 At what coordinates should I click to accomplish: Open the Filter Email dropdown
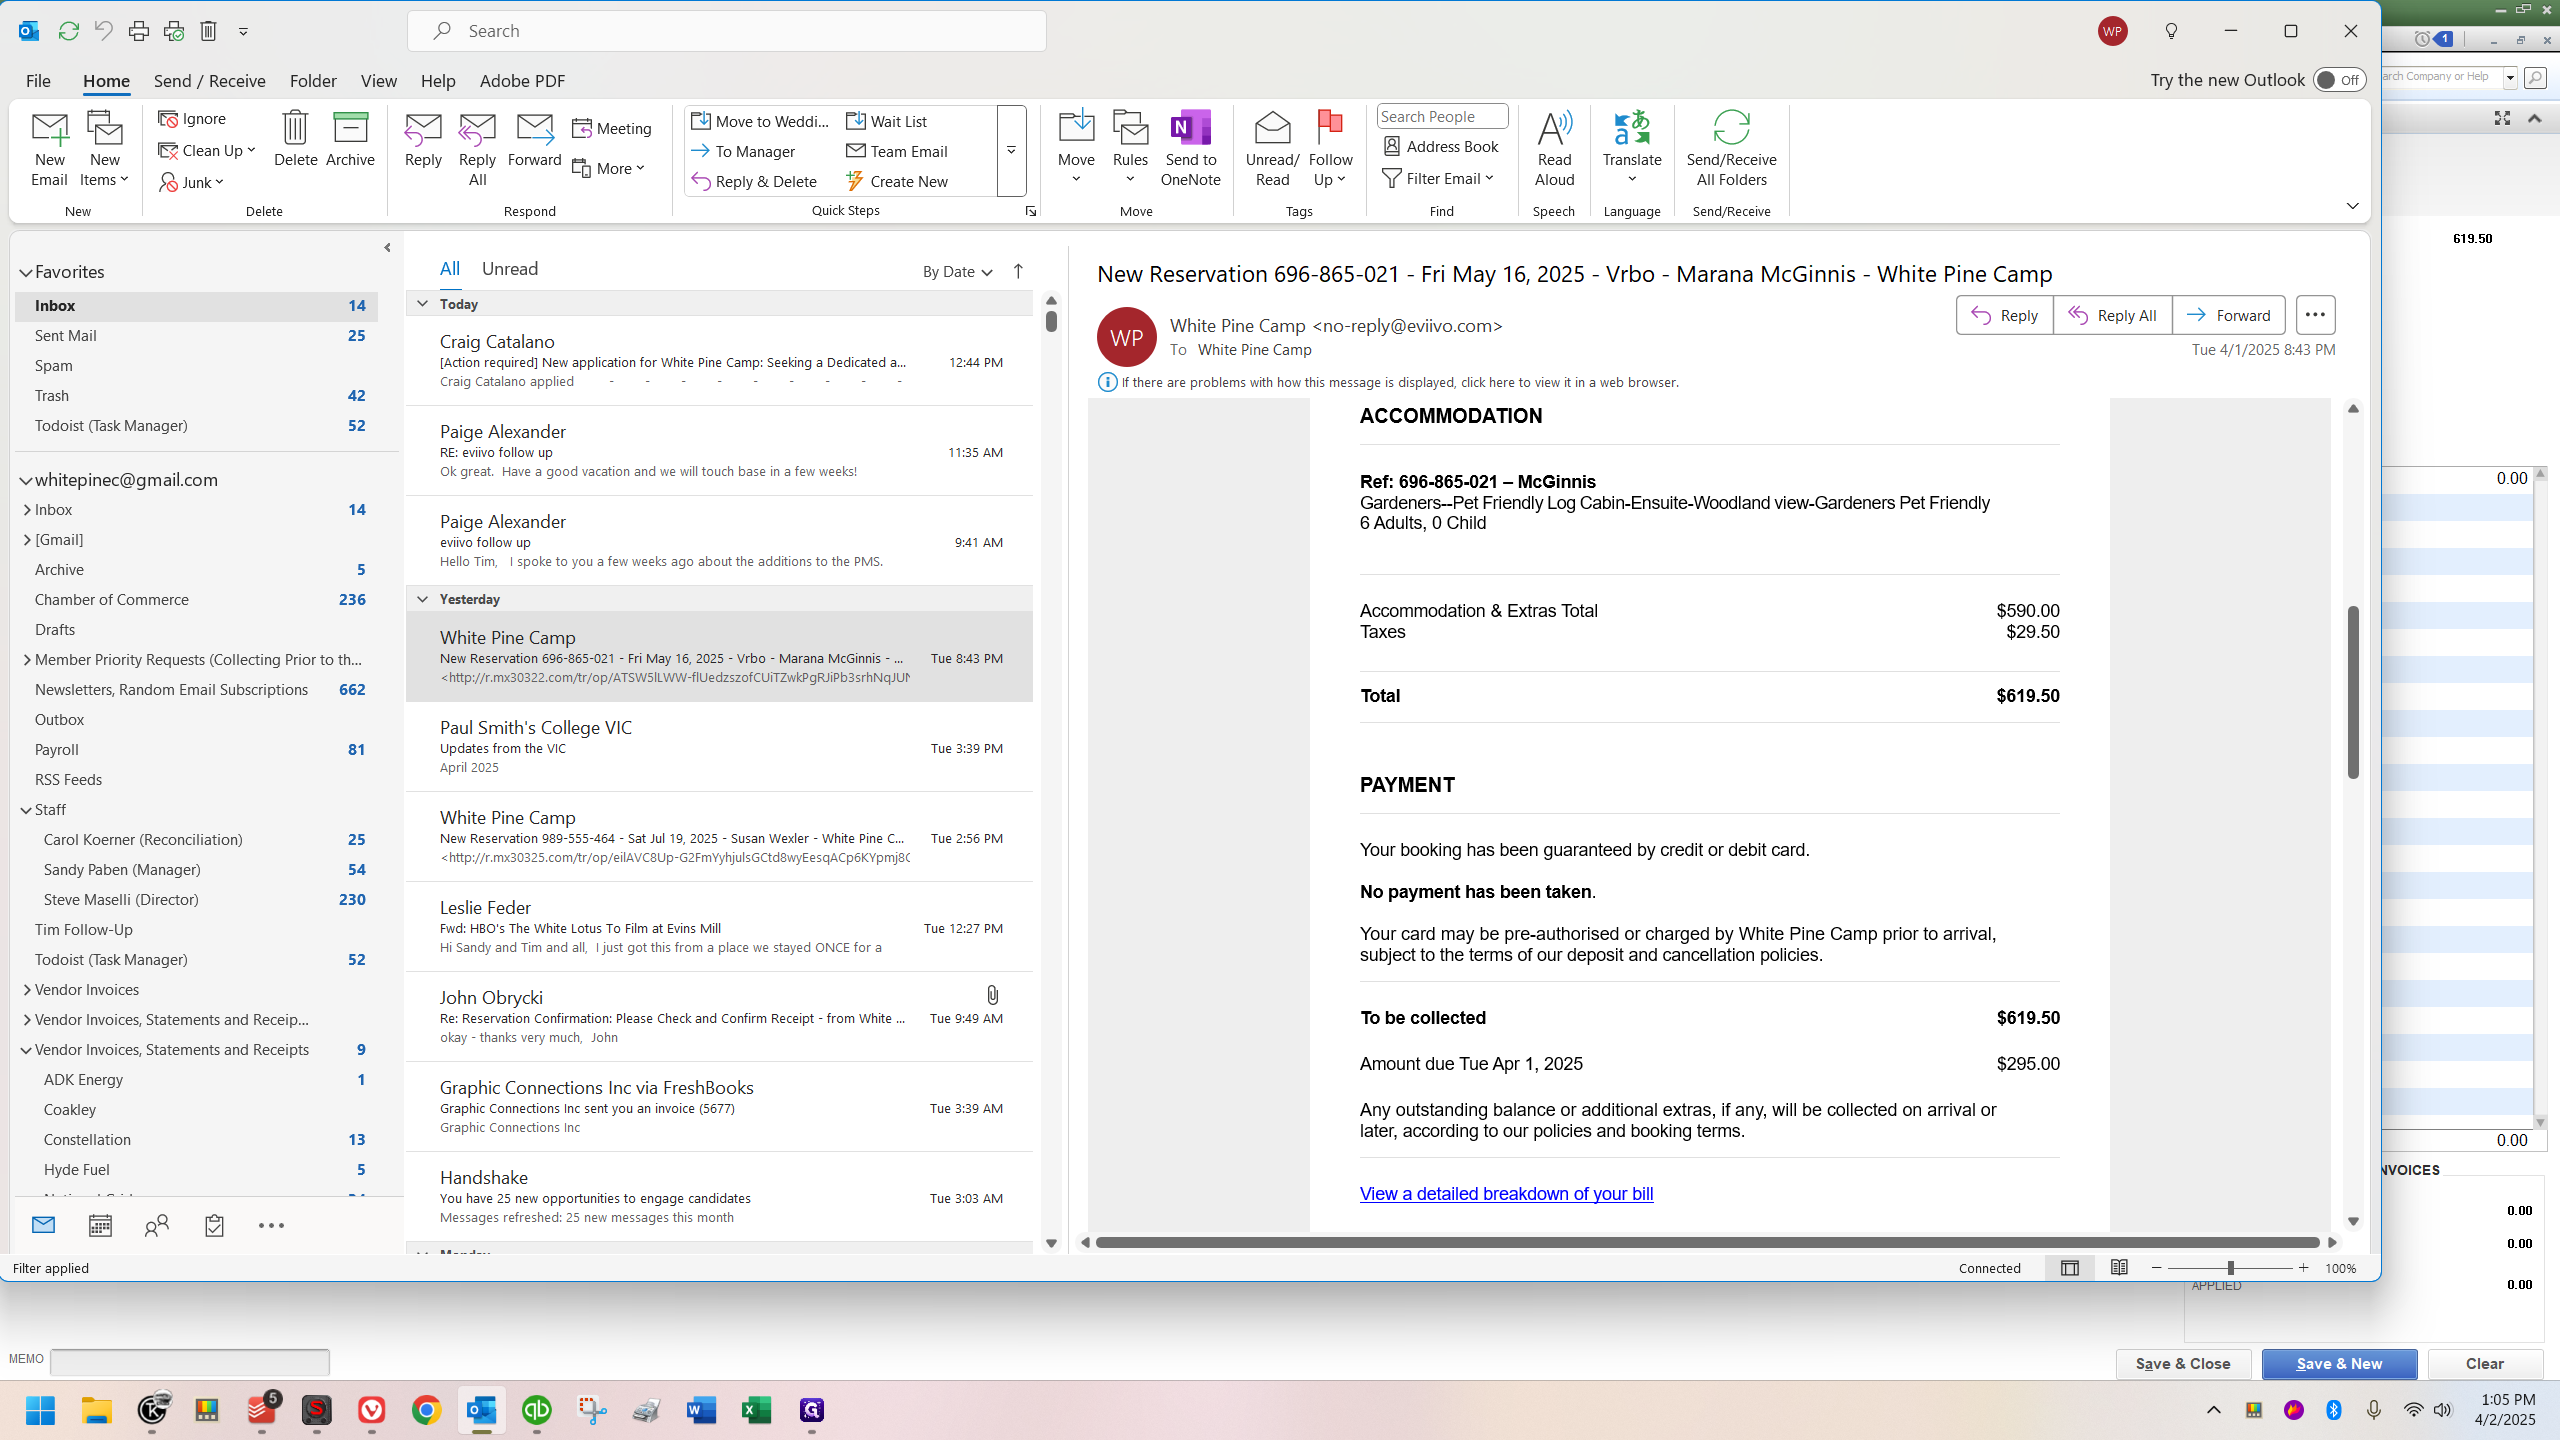click(x=1438, y=178)
